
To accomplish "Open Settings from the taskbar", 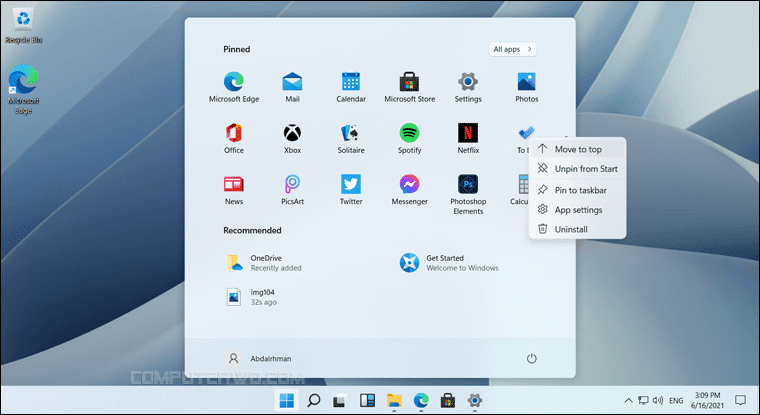I will coord(475,400).
